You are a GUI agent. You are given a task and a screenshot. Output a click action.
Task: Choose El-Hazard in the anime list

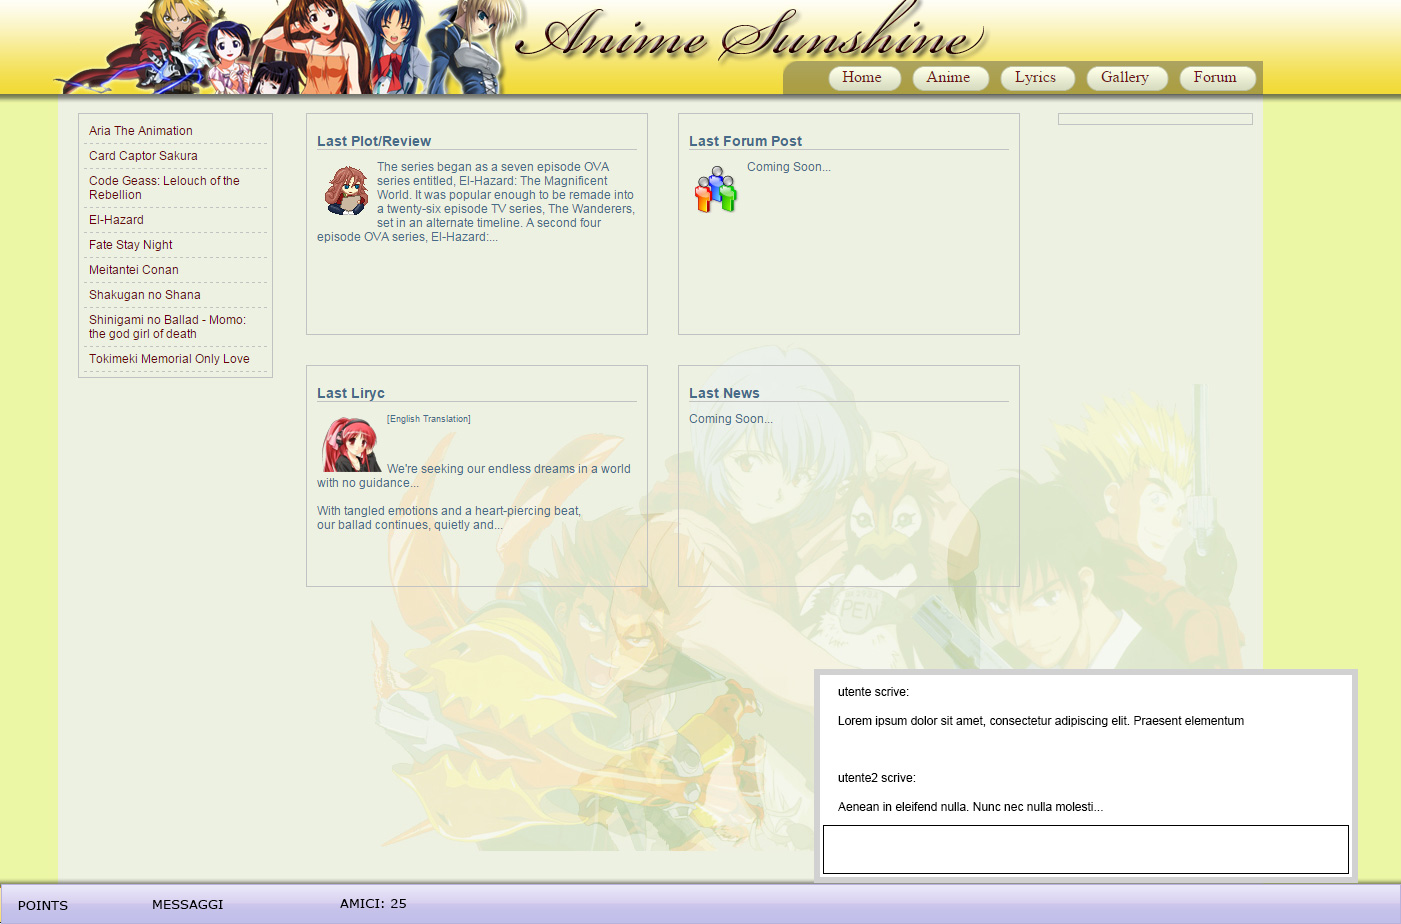[116, 220]
